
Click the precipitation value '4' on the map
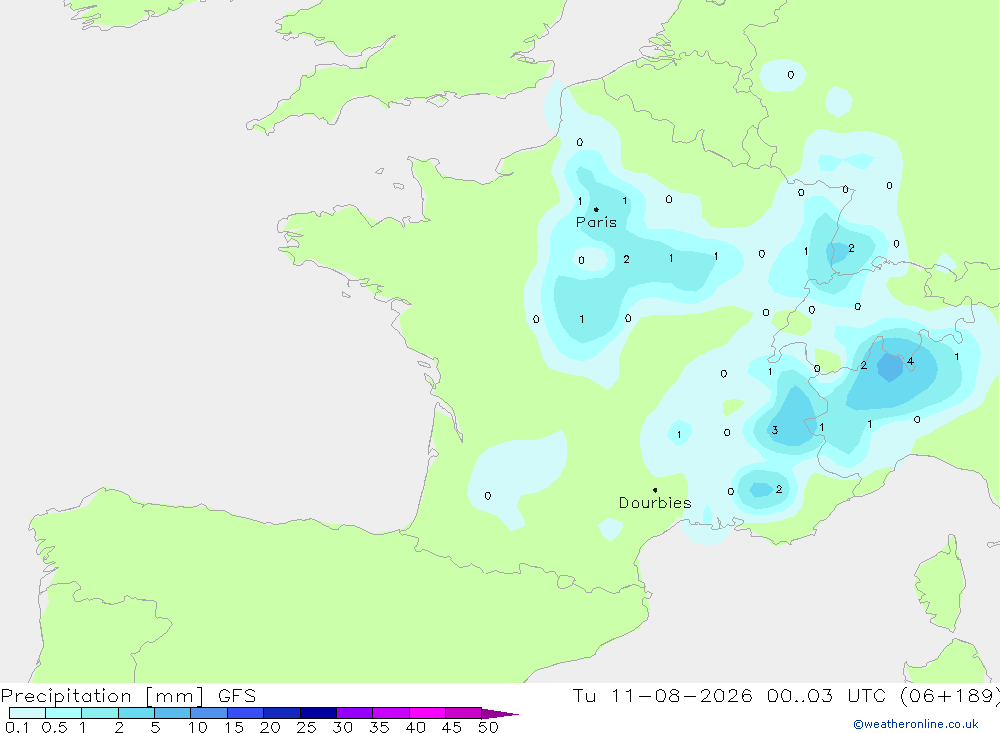910,361
